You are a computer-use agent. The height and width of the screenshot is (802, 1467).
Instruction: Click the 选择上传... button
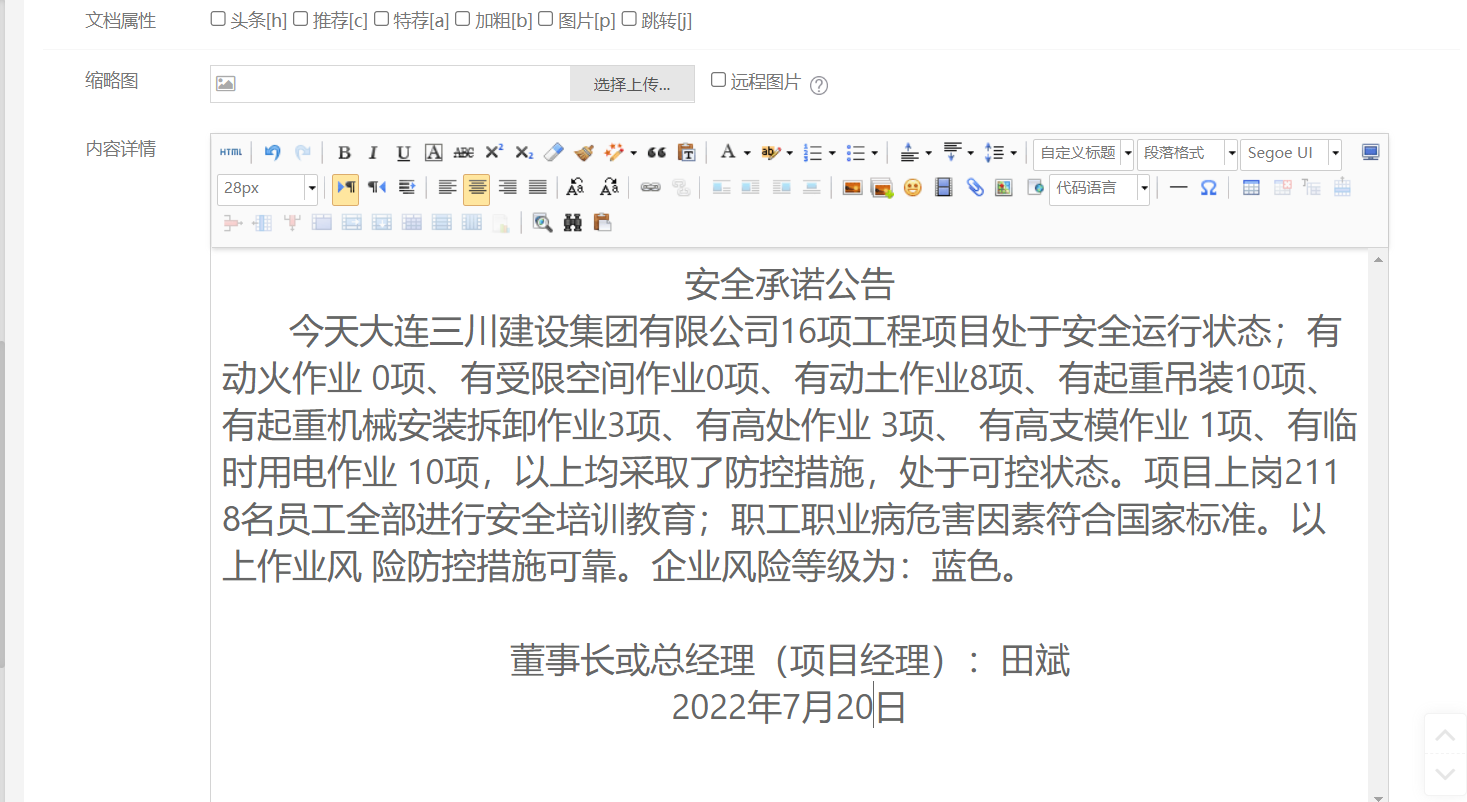(x=632, y=84)
